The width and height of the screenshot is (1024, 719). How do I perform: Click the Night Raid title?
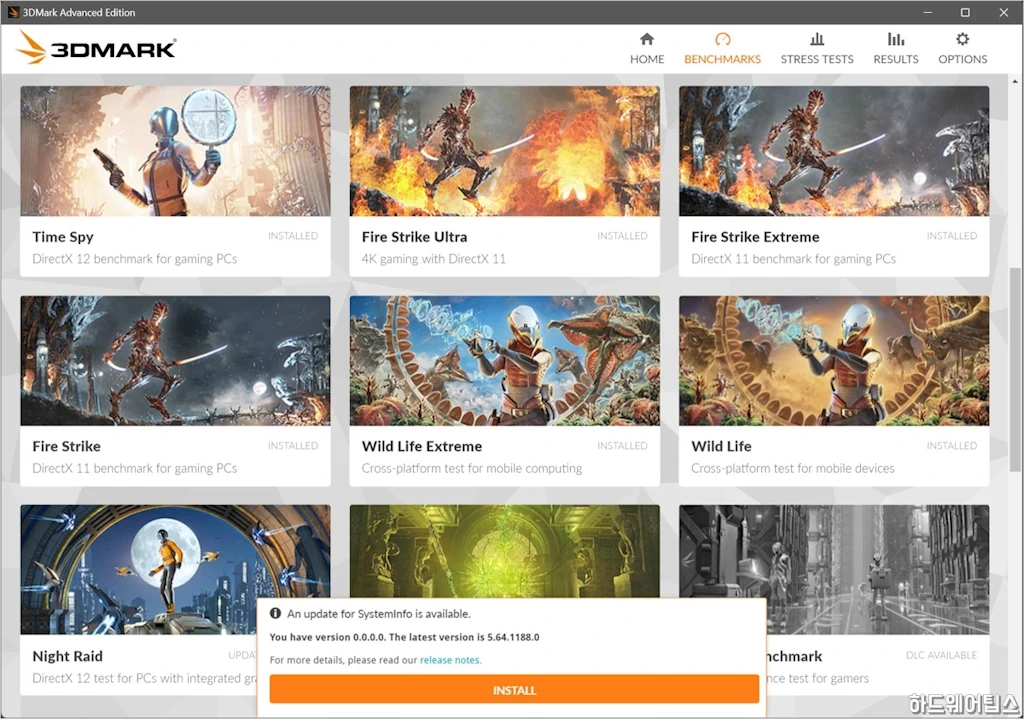pos(67,656)
